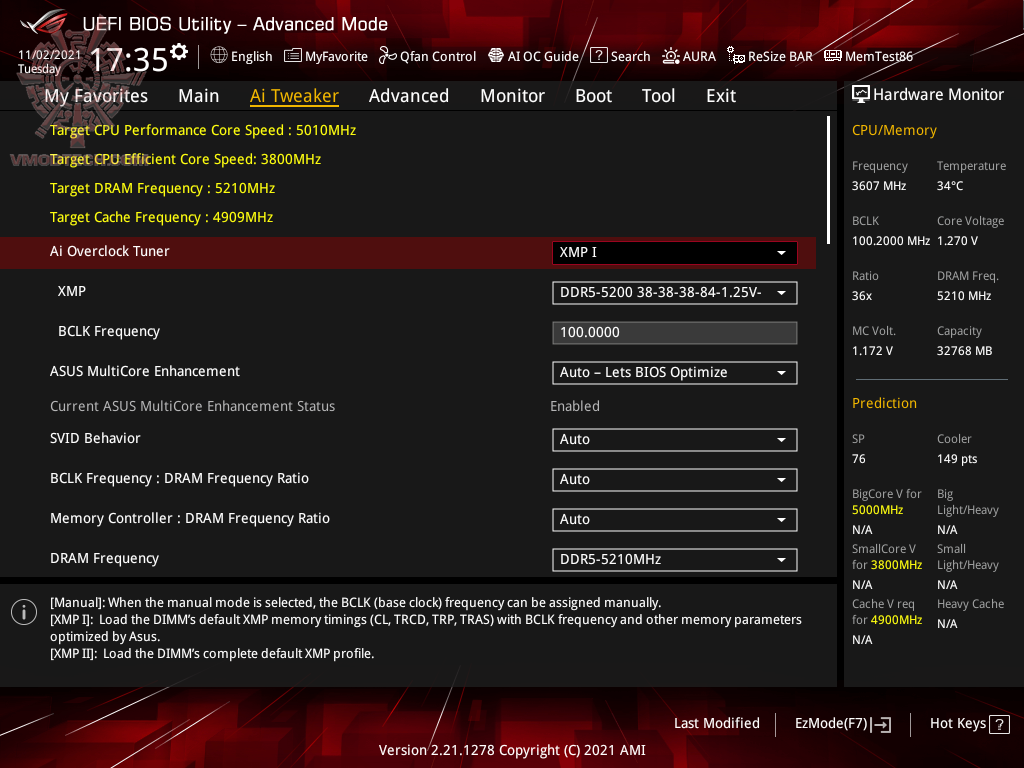Select the SVID Behavior label
Viewport: 1024px width, 768px height.
tap(95, 438)
